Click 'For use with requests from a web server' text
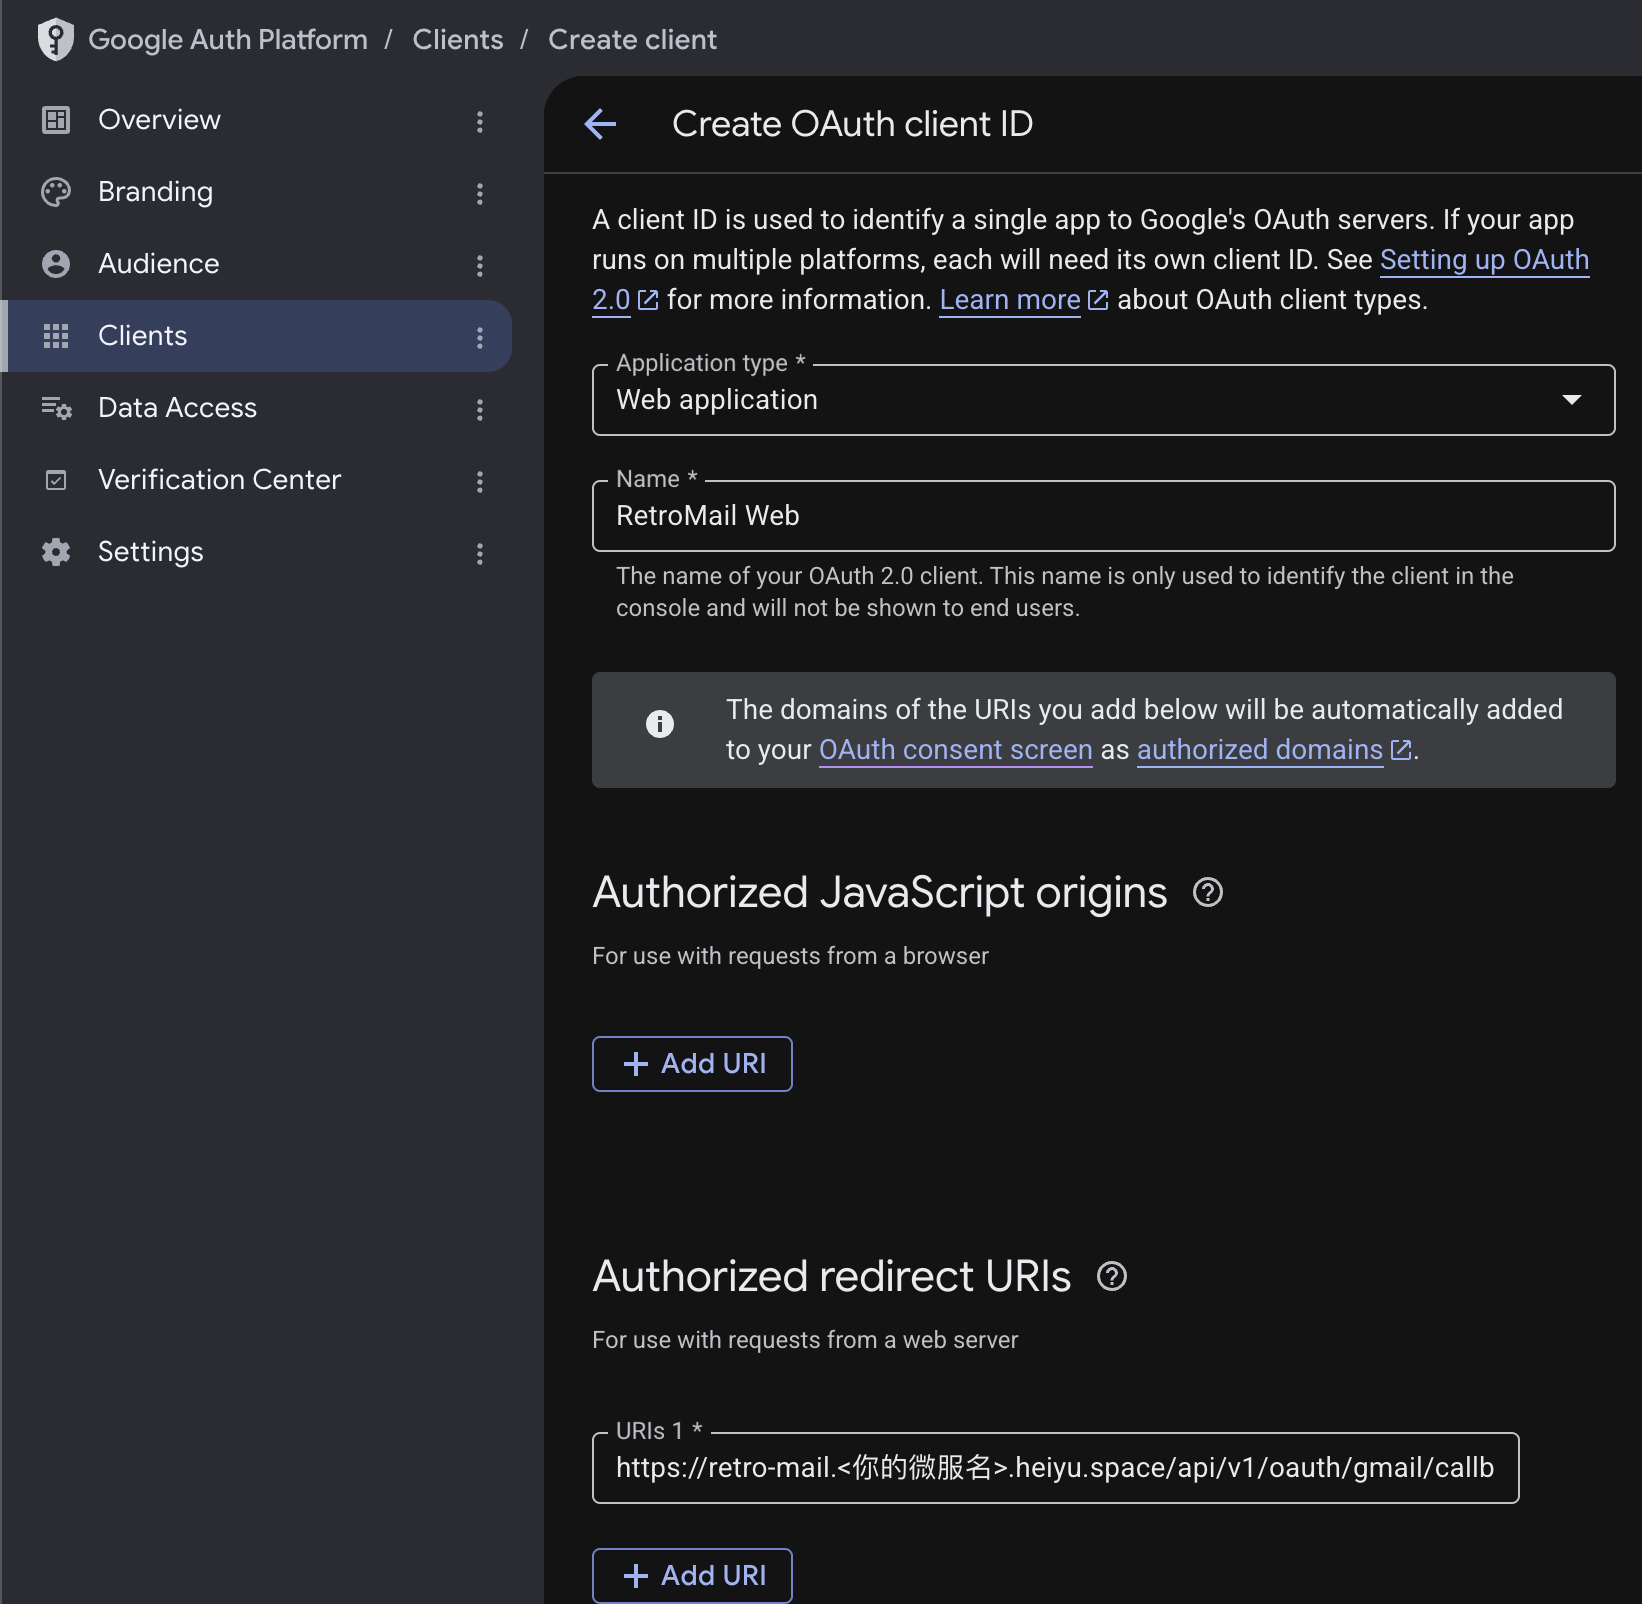Viewport: 1642px width, 1604px height. [805, 1340]
